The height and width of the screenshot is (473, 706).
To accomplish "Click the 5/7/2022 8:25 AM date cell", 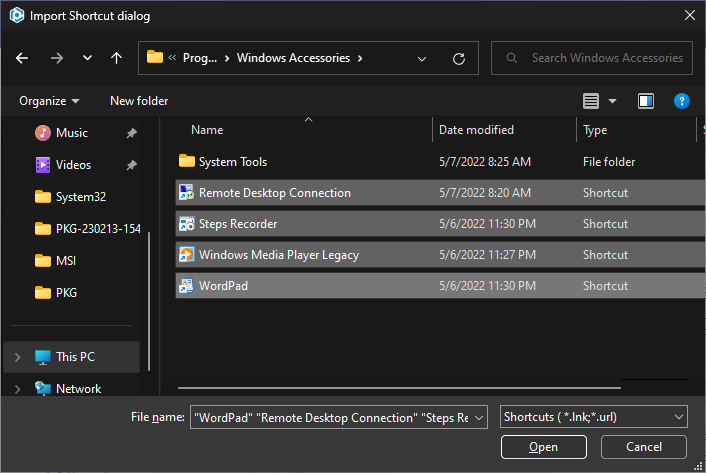I will pos(485,162).
